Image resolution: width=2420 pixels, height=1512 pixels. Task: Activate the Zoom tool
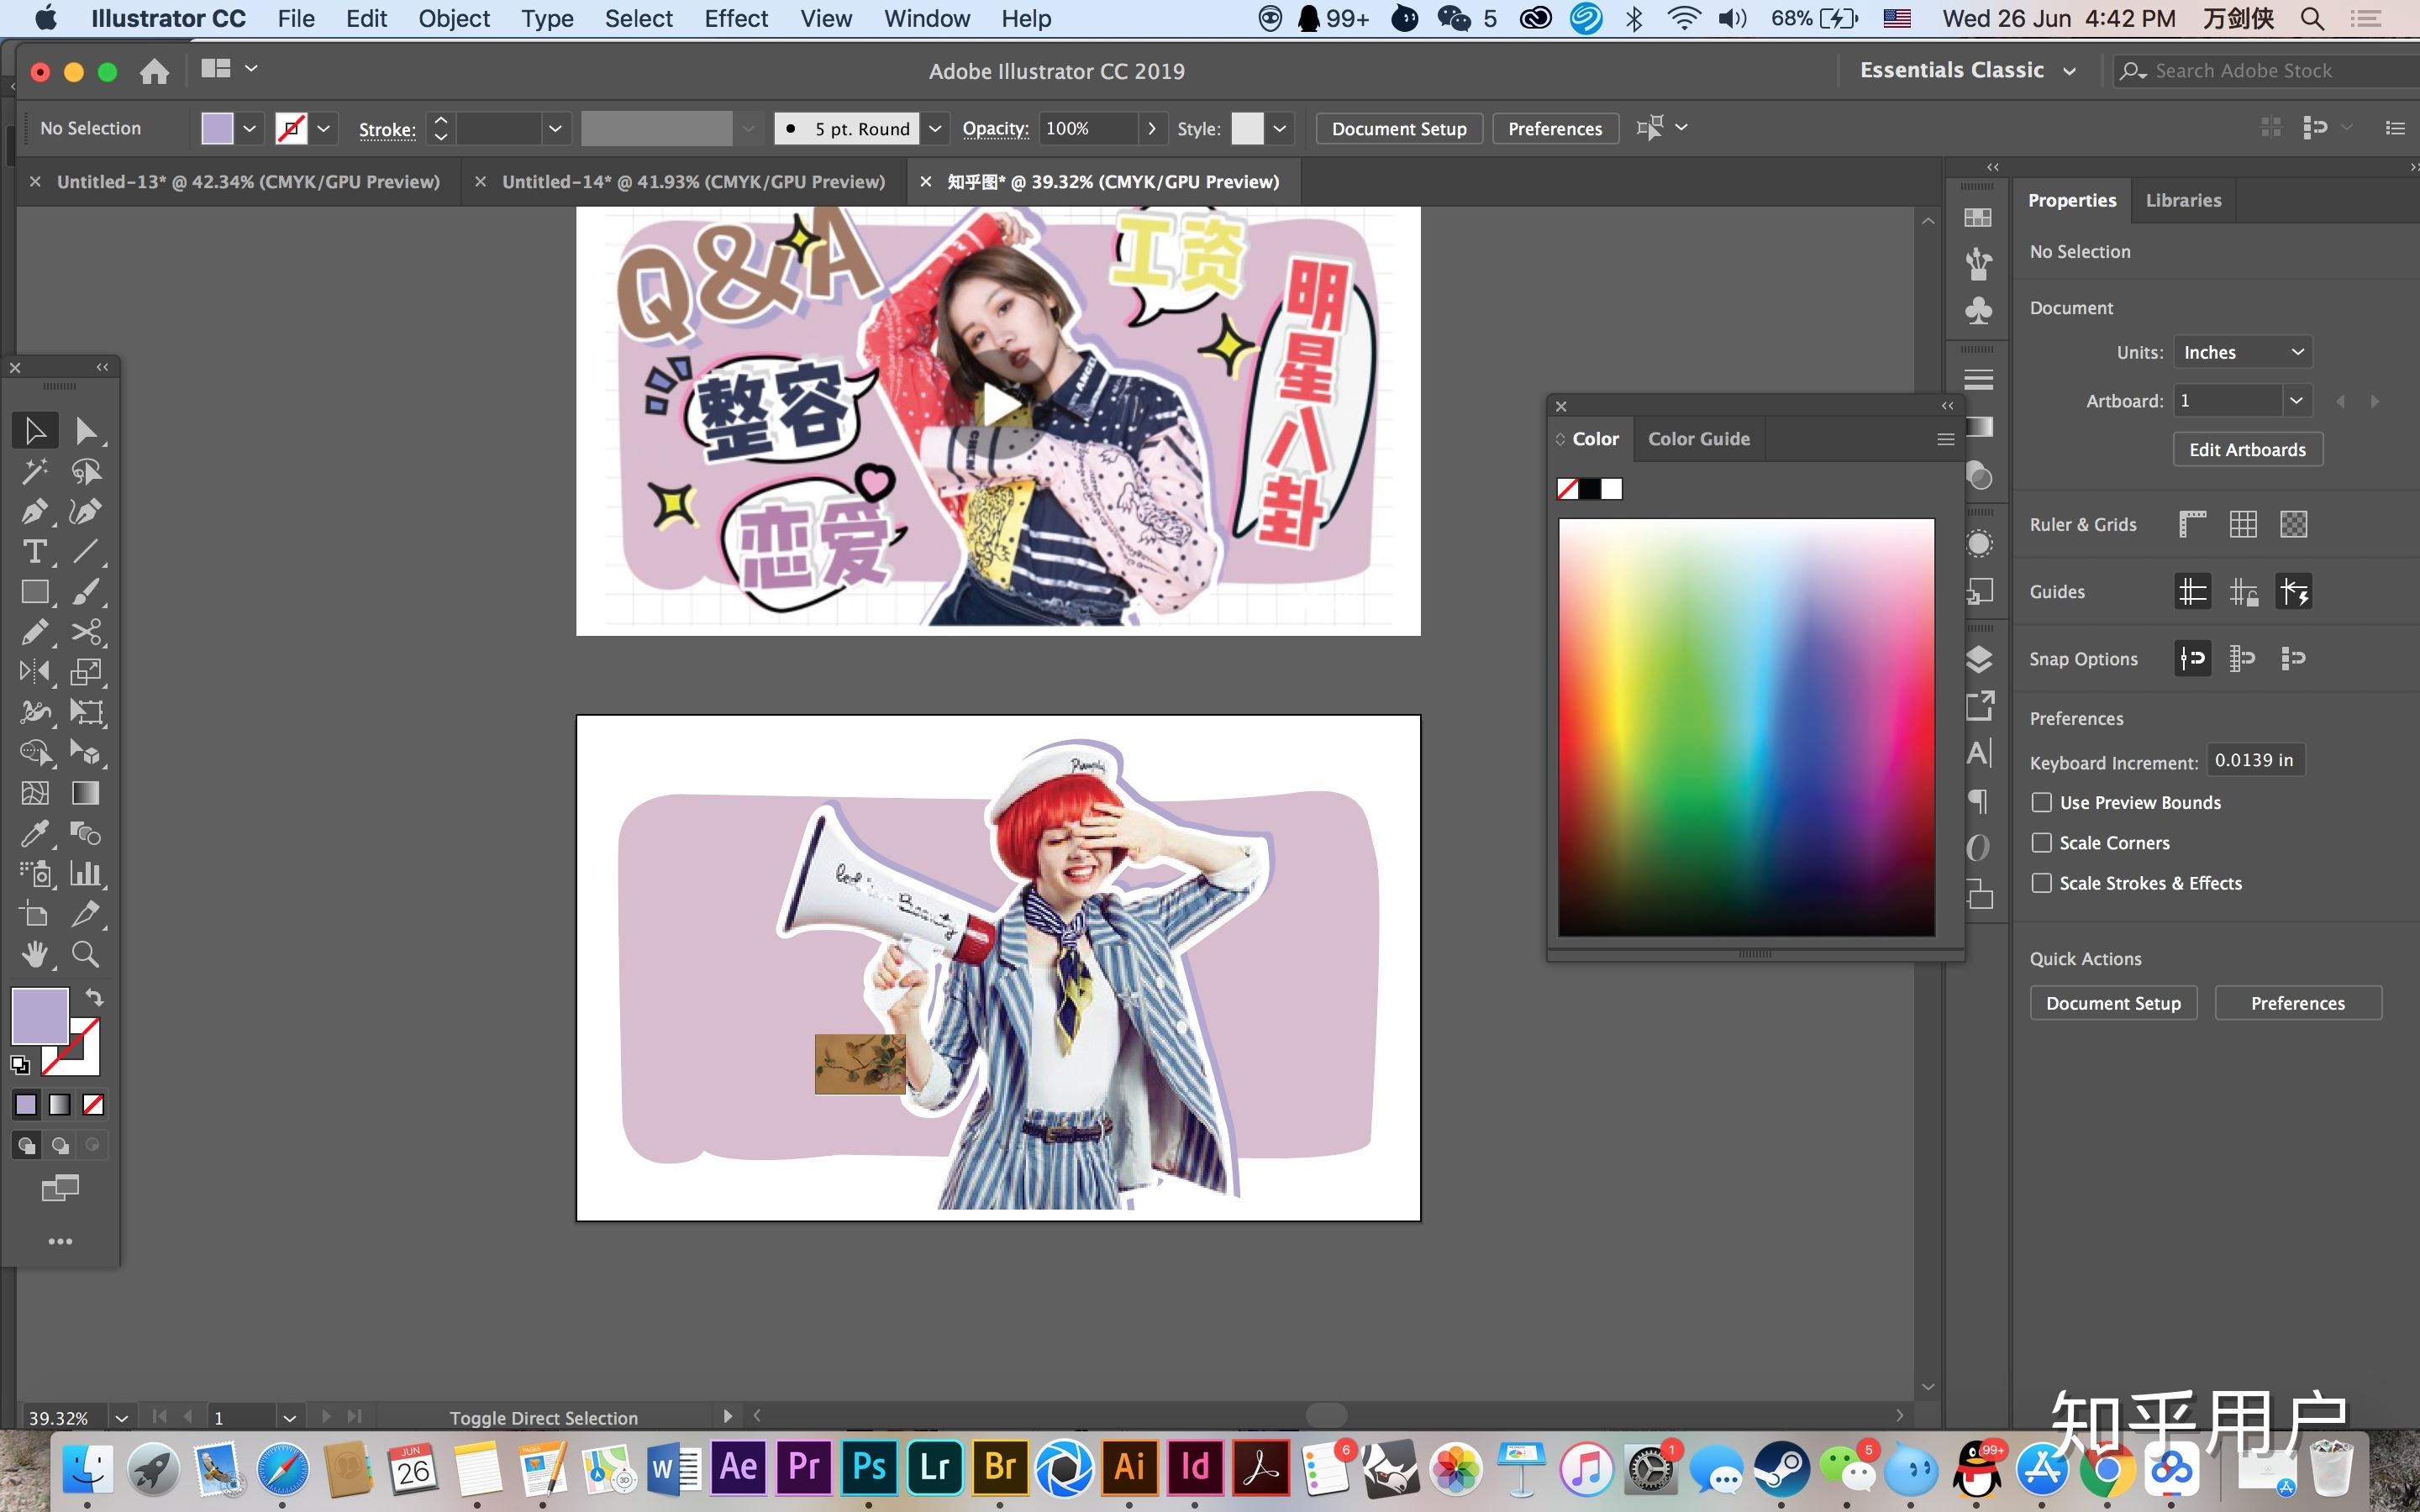85,954
